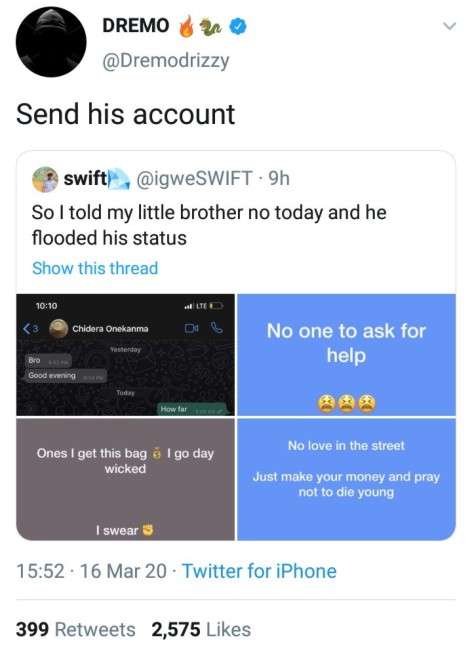Screen dimensions: 472x648
Task: Open the 'Twitter for iPhone' source link
Action: pyautogui.click(x=259, y=571)
